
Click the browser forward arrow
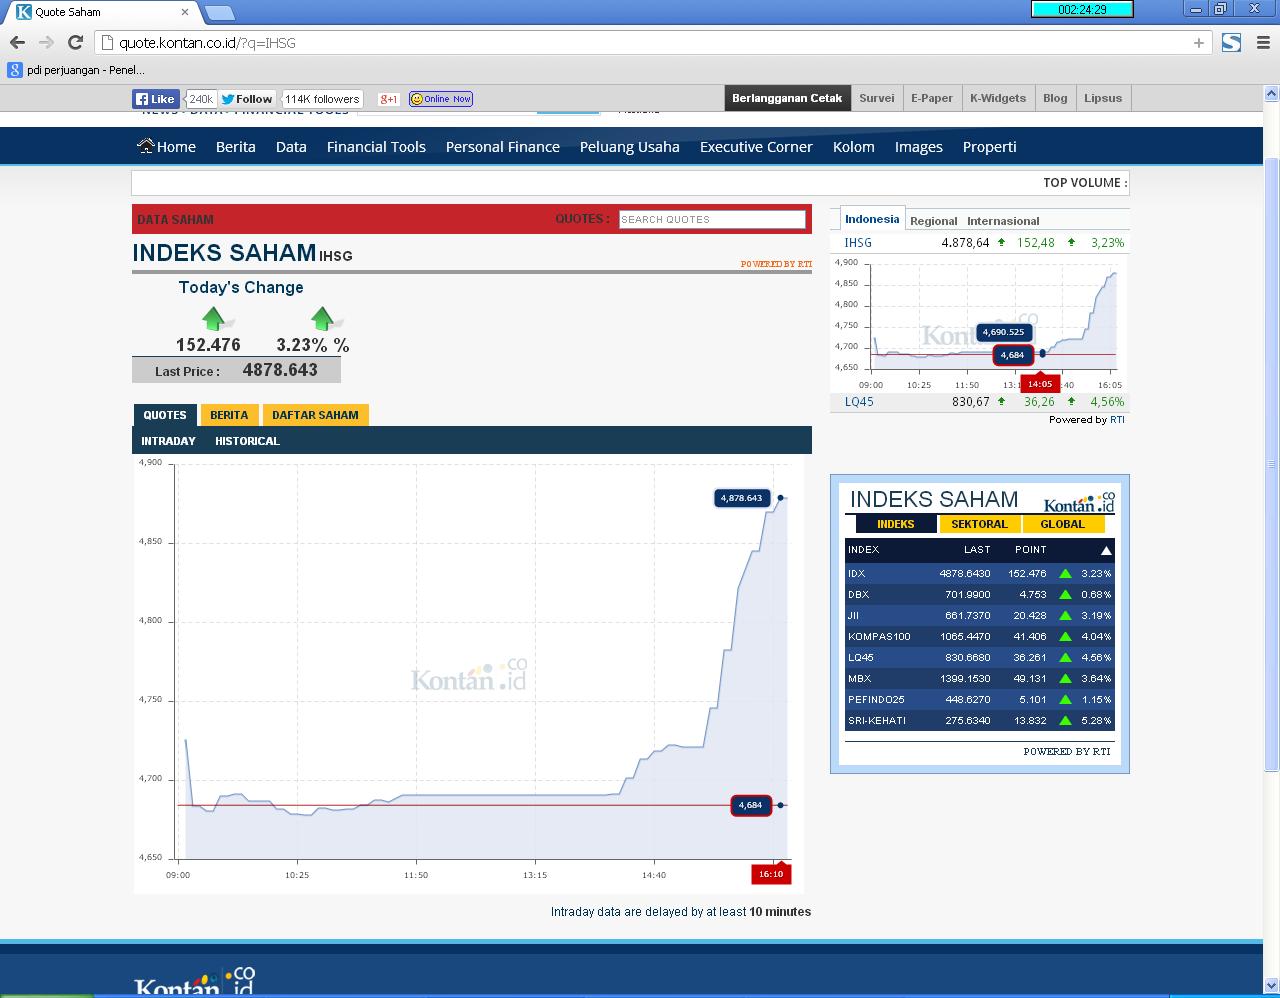(46, 42)
